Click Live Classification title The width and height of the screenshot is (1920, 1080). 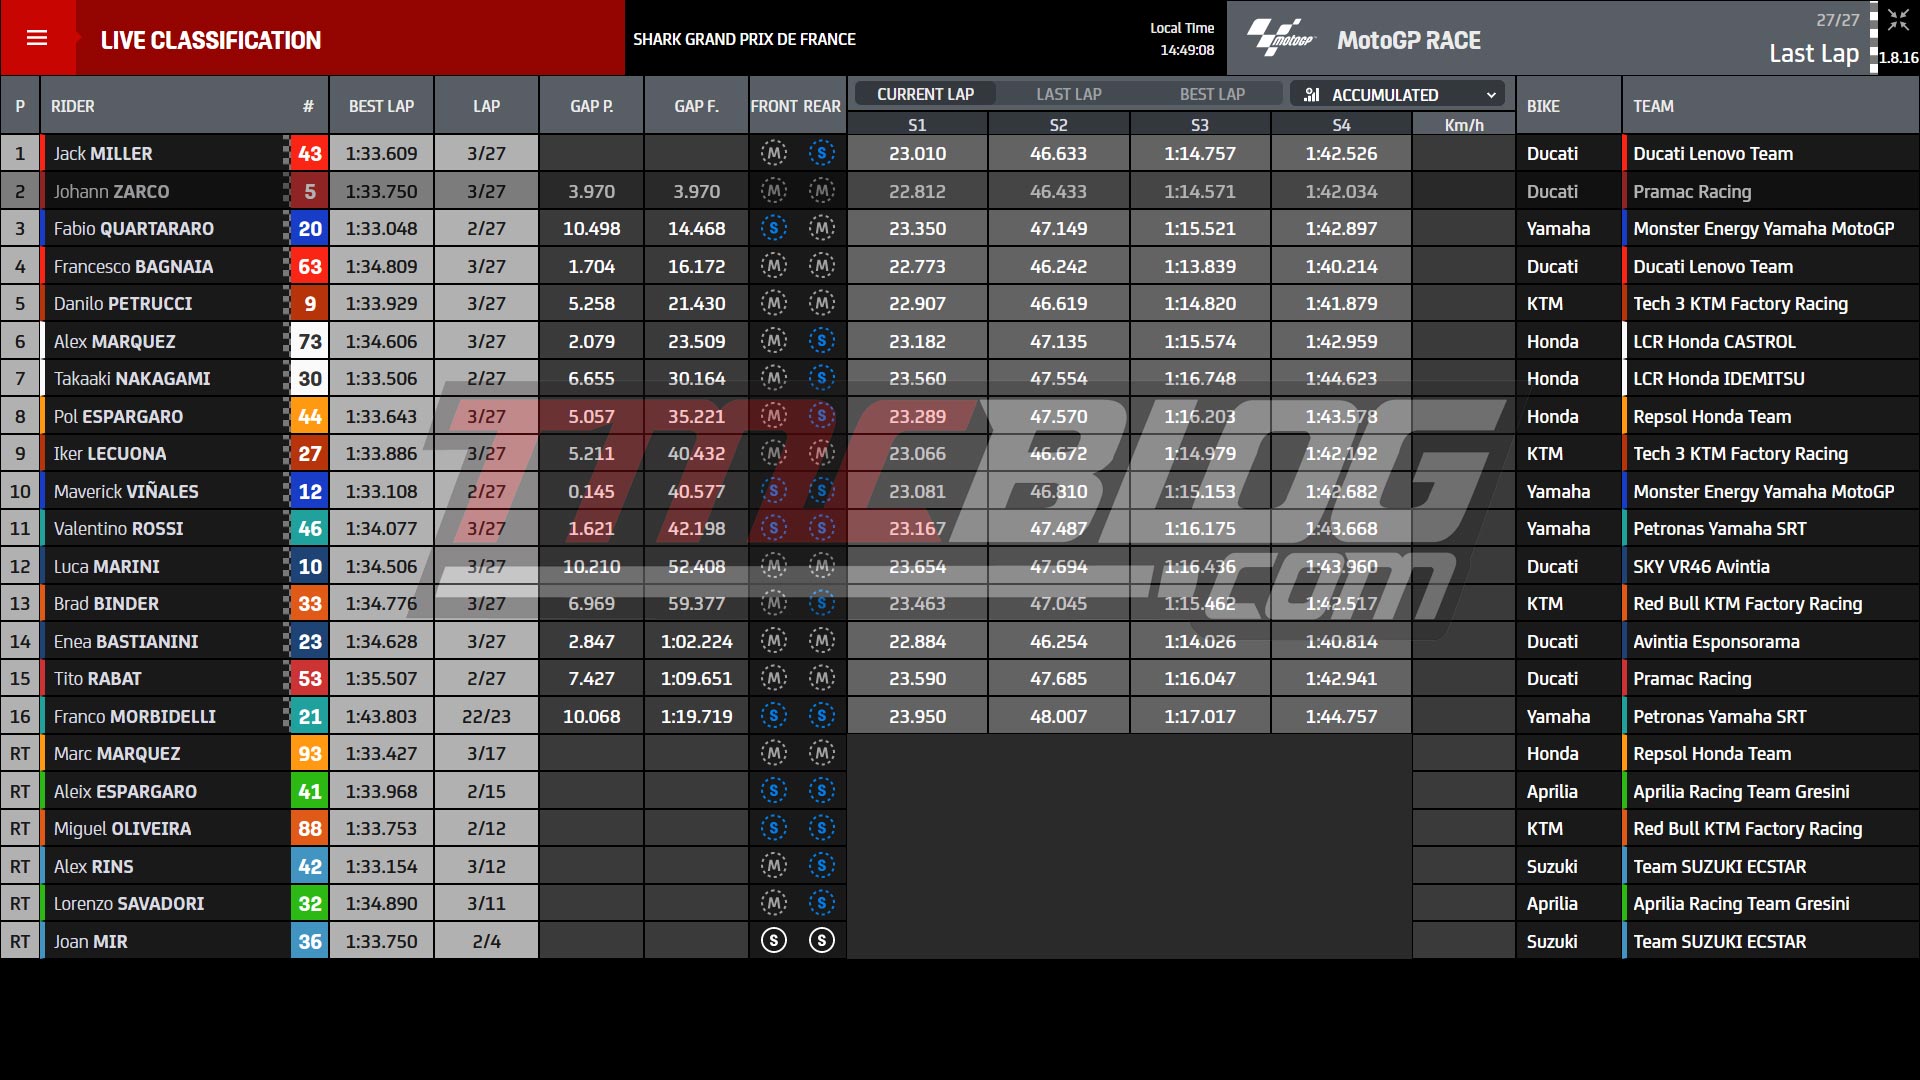[x=211, y=40]
